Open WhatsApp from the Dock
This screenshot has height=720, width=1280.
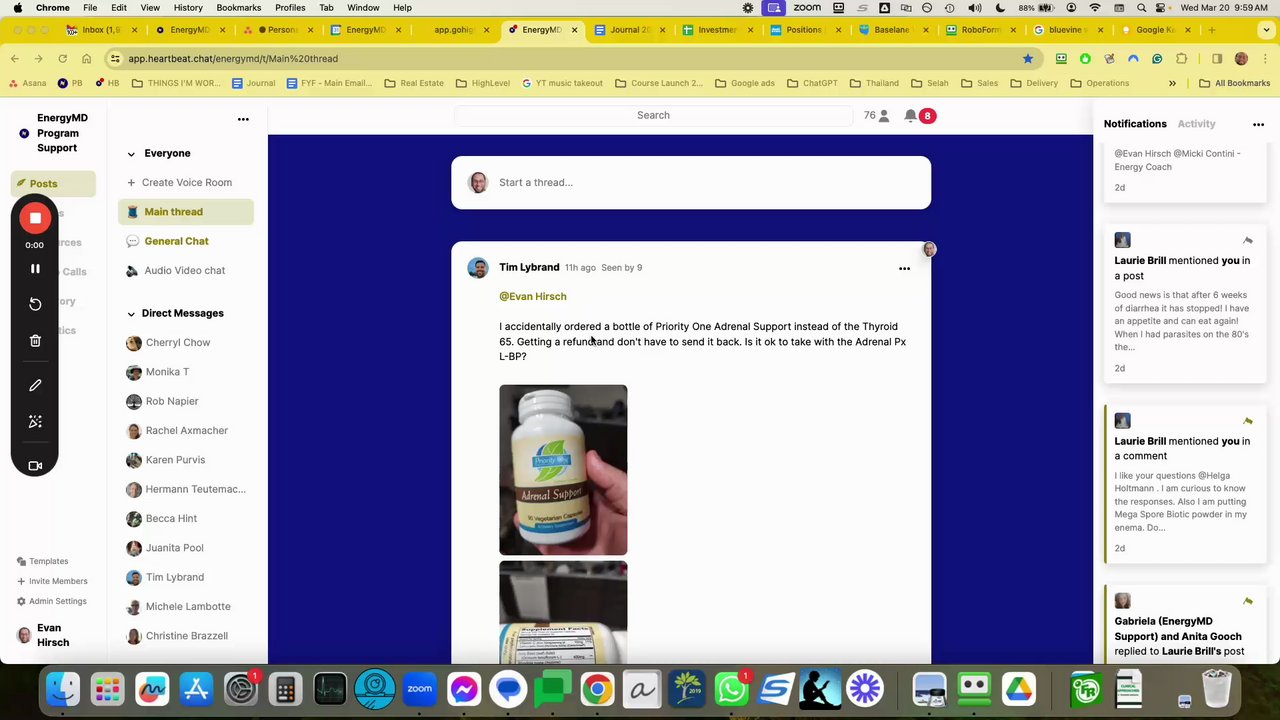732,689
